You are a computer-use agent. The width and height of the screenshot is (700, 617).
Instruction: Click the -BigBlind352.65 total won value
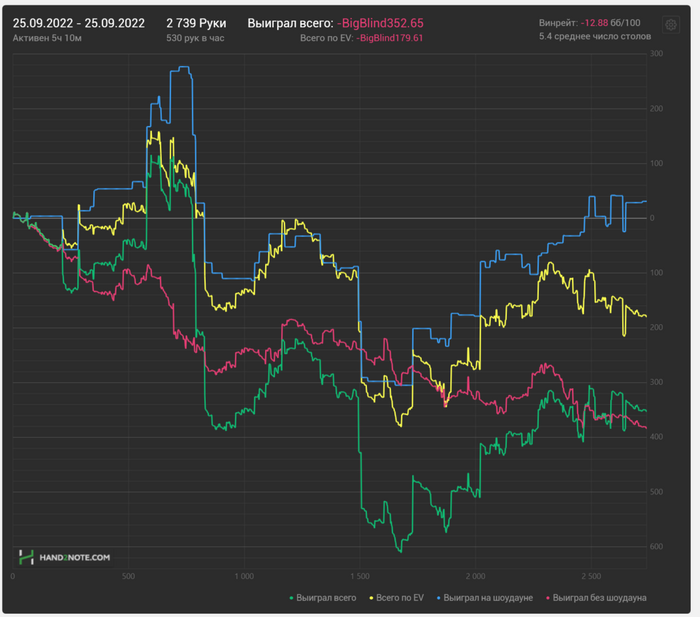click(381, 22)
